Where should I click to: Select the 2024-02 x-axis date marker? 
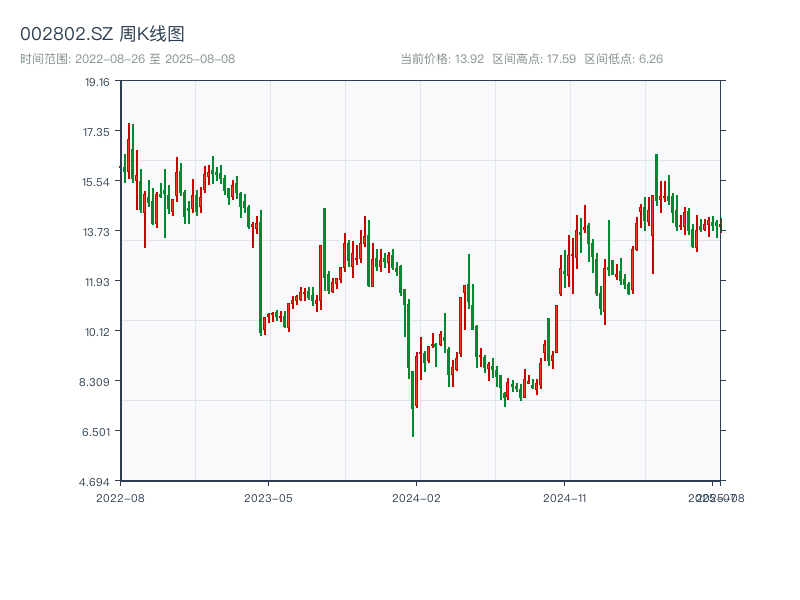[x=416, y=497]
